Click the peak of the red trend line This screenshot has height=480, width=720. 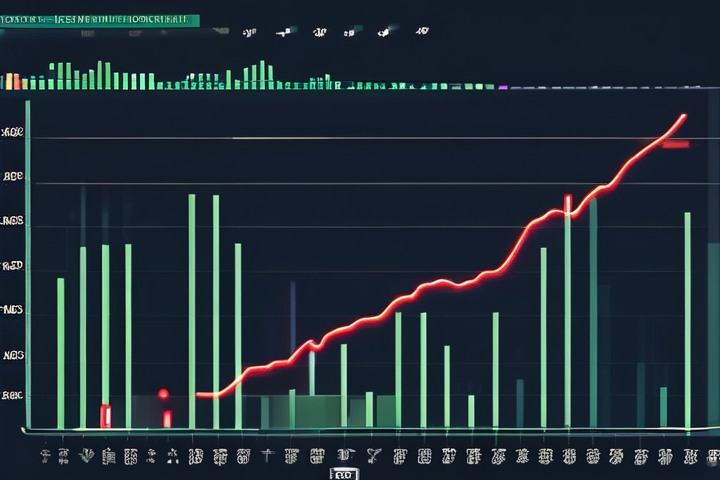(x=684, y=116)
